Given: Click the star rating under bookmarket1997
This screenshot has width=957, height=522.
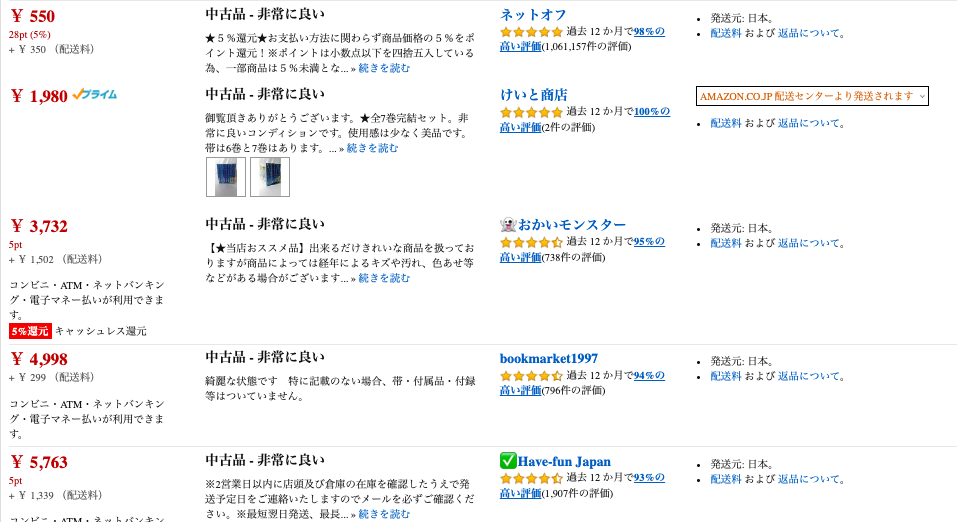Looking at the screenshot, I should click(531, 375).
